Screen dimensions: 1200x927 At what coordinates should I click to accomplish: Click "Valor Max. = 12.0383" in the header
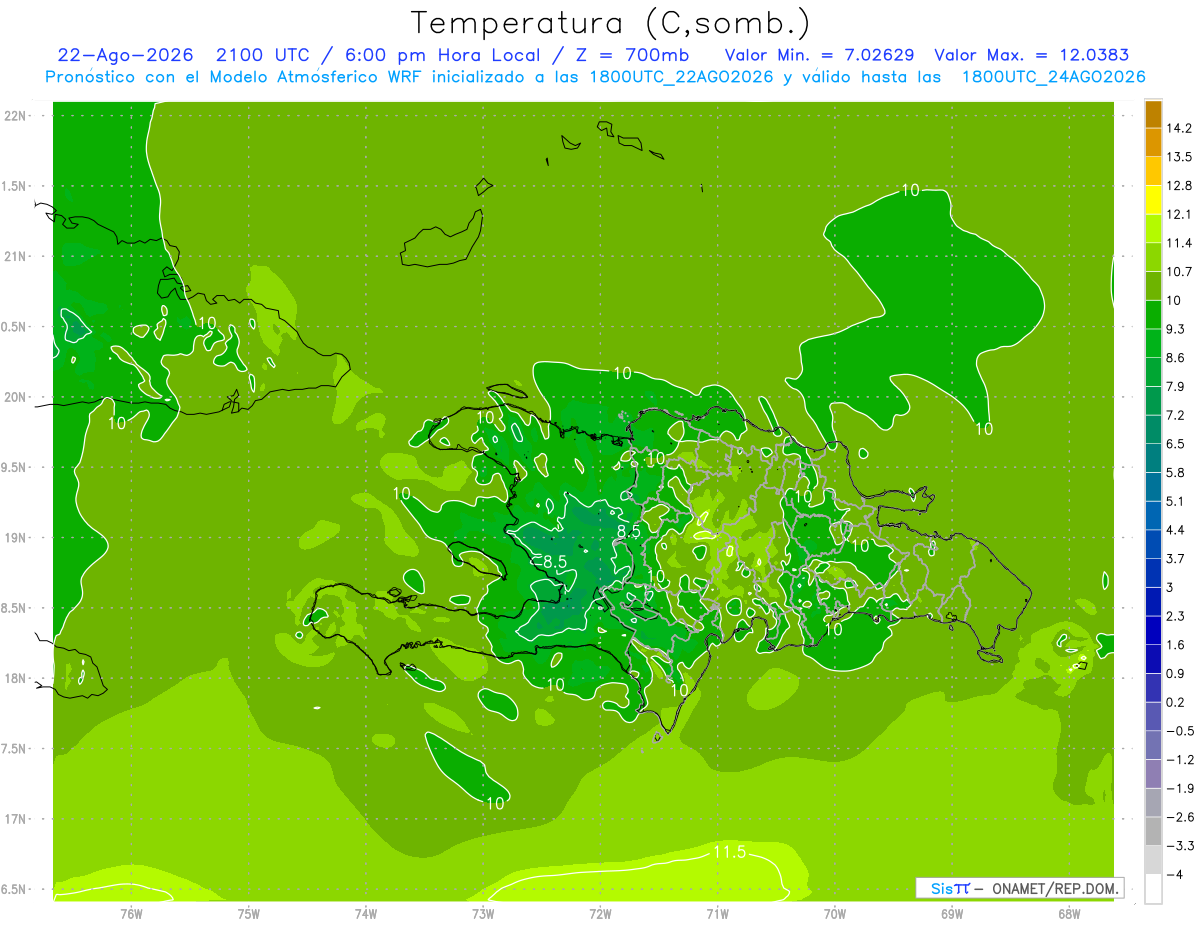[1031, 55]
